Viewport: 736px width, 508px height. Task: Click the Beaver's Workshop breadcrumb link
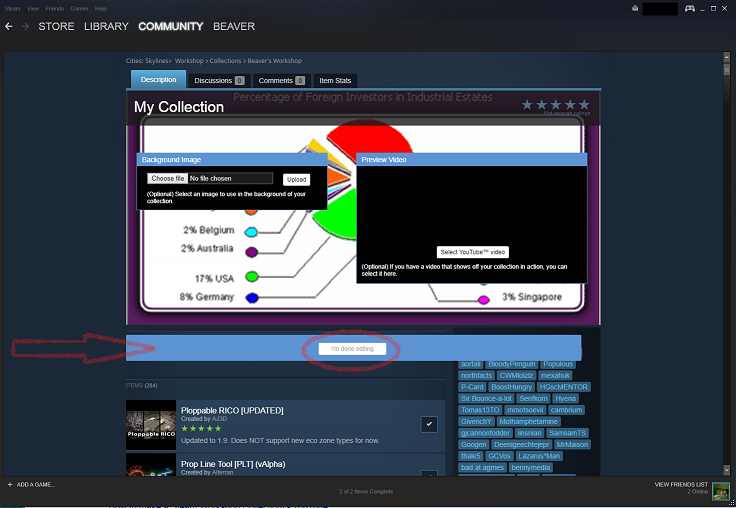pos(275,61)
